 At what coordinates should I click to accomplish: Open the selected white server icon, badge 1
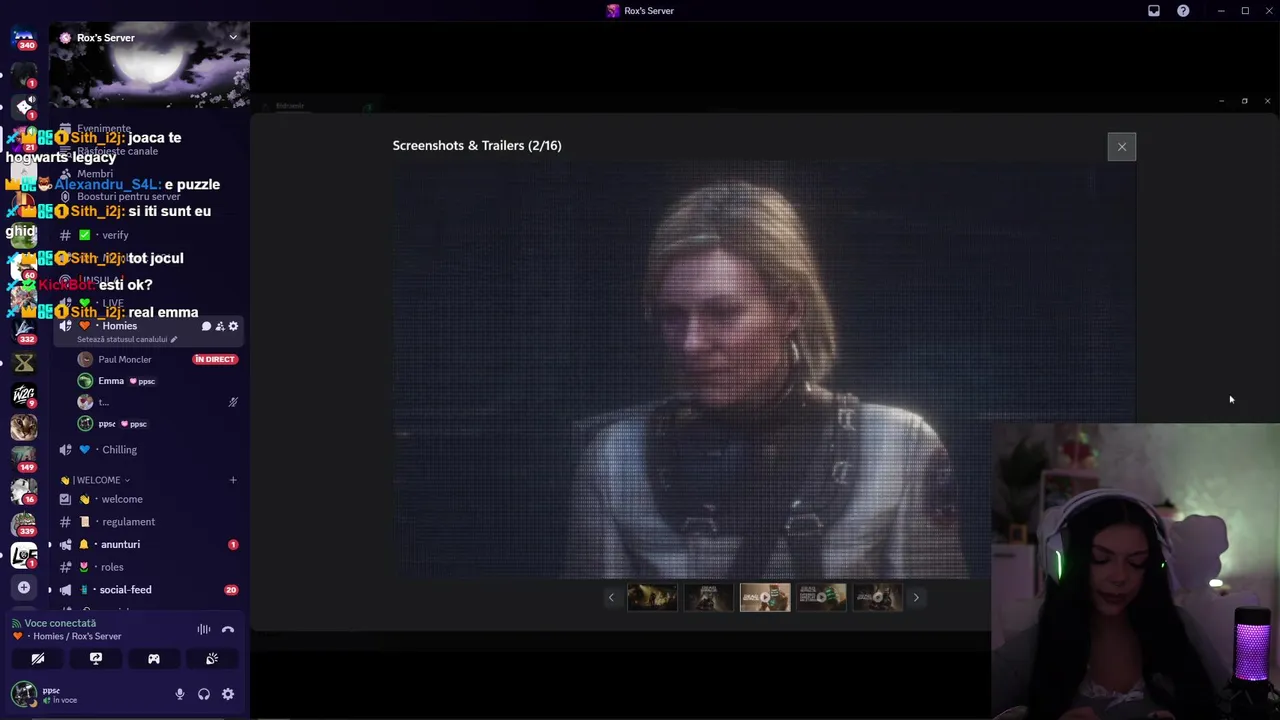point(24,555)
